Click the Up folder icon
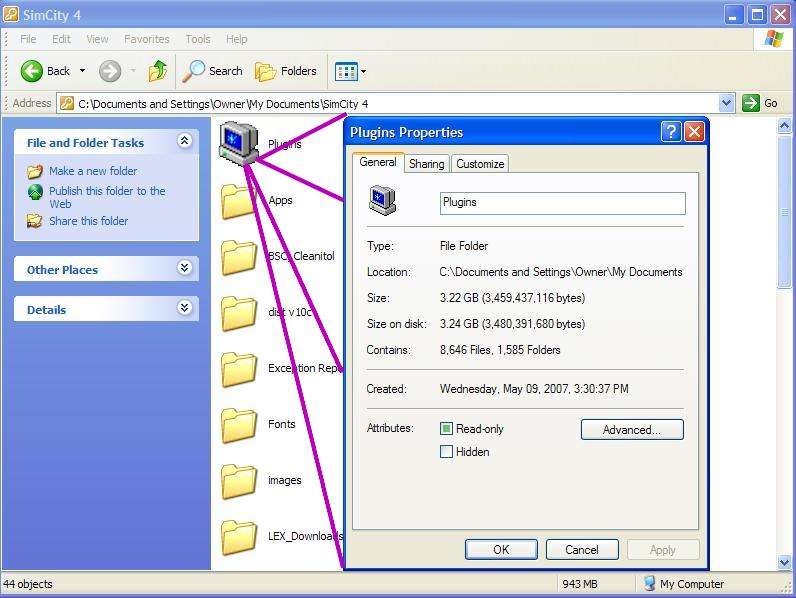796x598 pixels. click(158, 71)
